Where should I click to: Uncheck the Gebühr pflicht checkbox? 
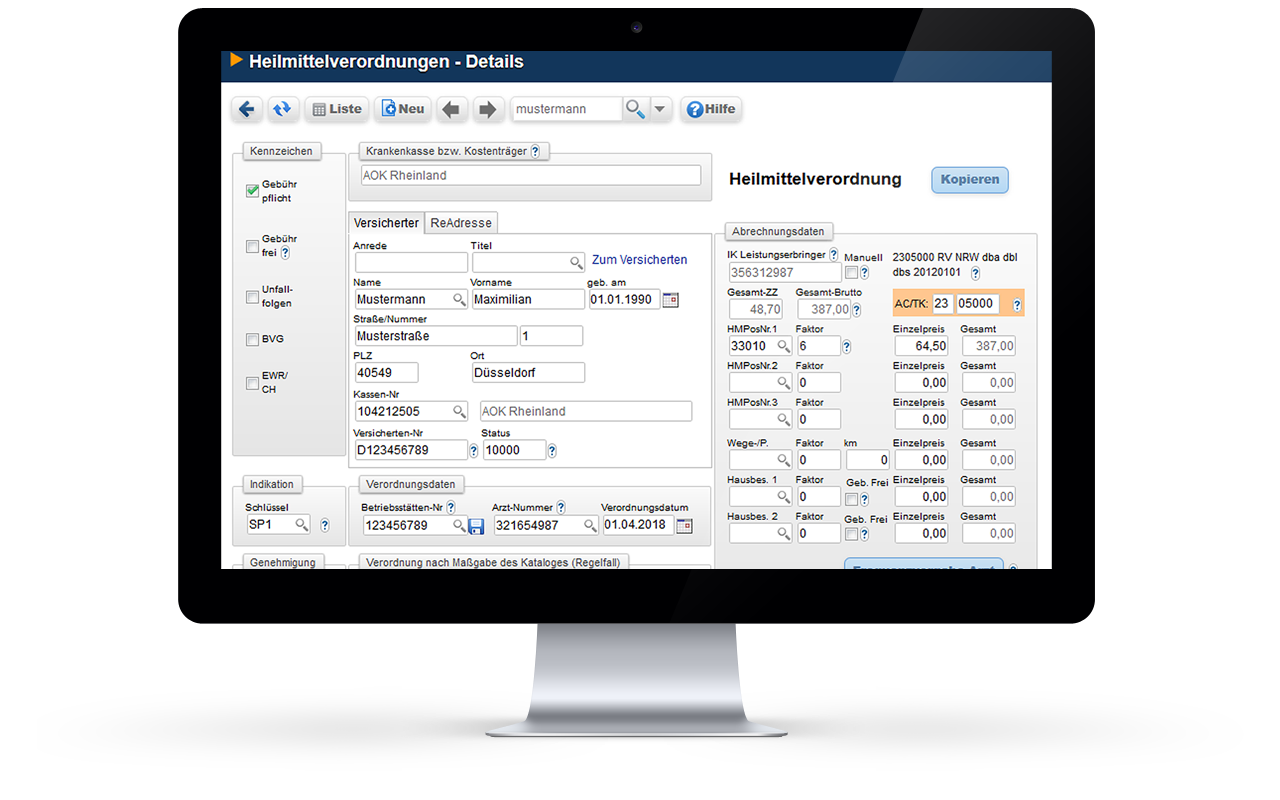pos(252,191)
